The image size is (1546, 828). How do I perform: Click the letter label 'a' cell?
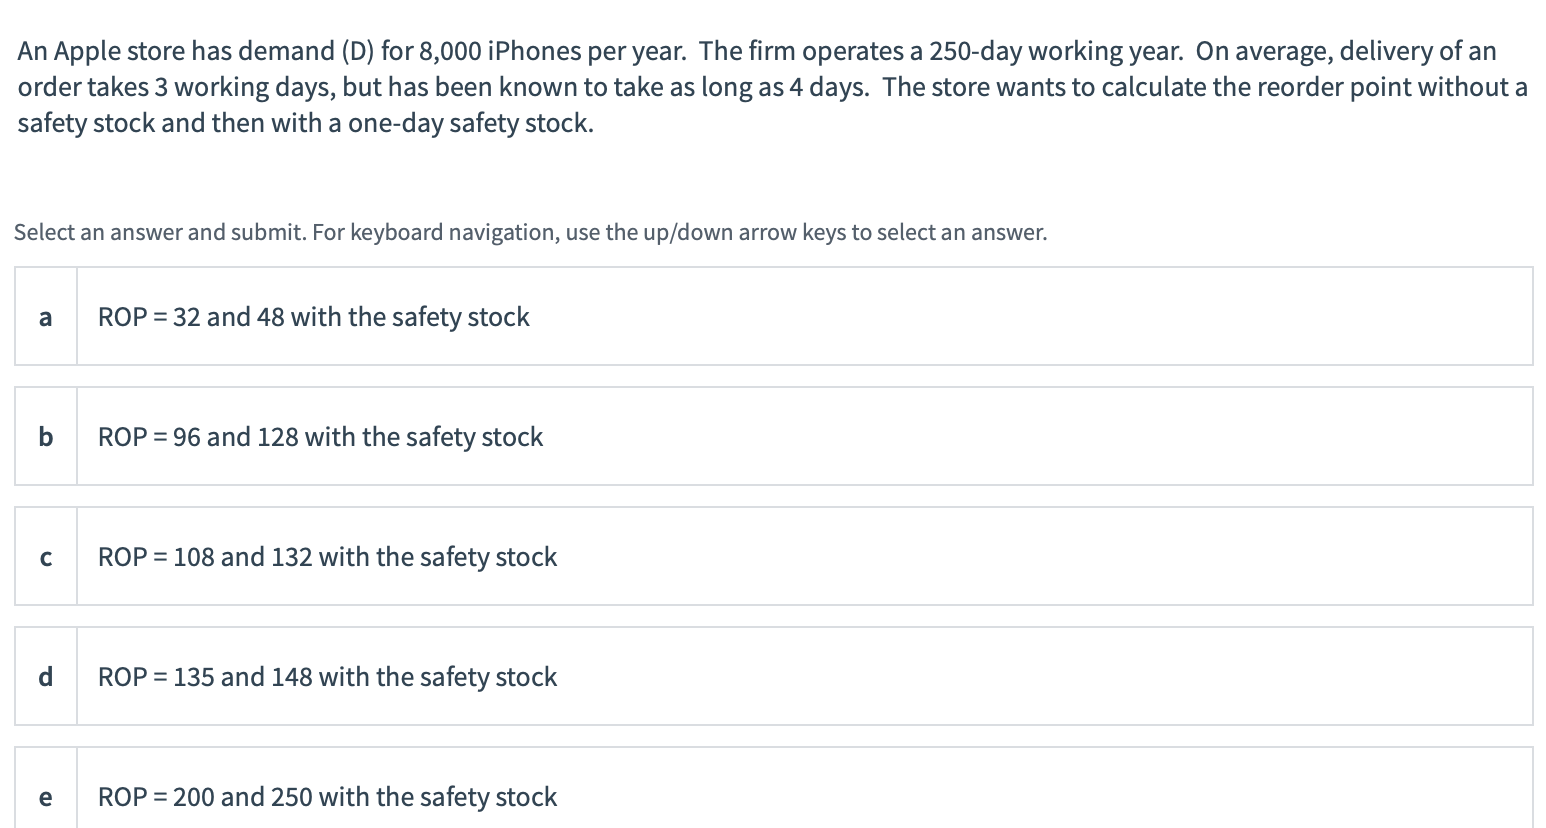pyautogui.click(x=45, y=316)
